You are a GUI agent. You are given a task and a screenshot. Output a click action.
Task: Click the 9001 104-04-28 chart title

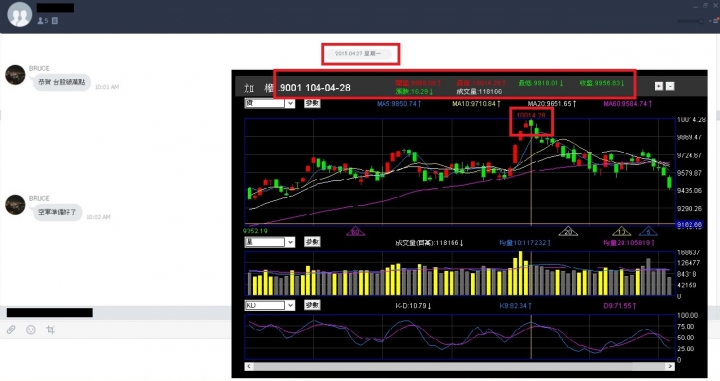click(x=315, y=88)
